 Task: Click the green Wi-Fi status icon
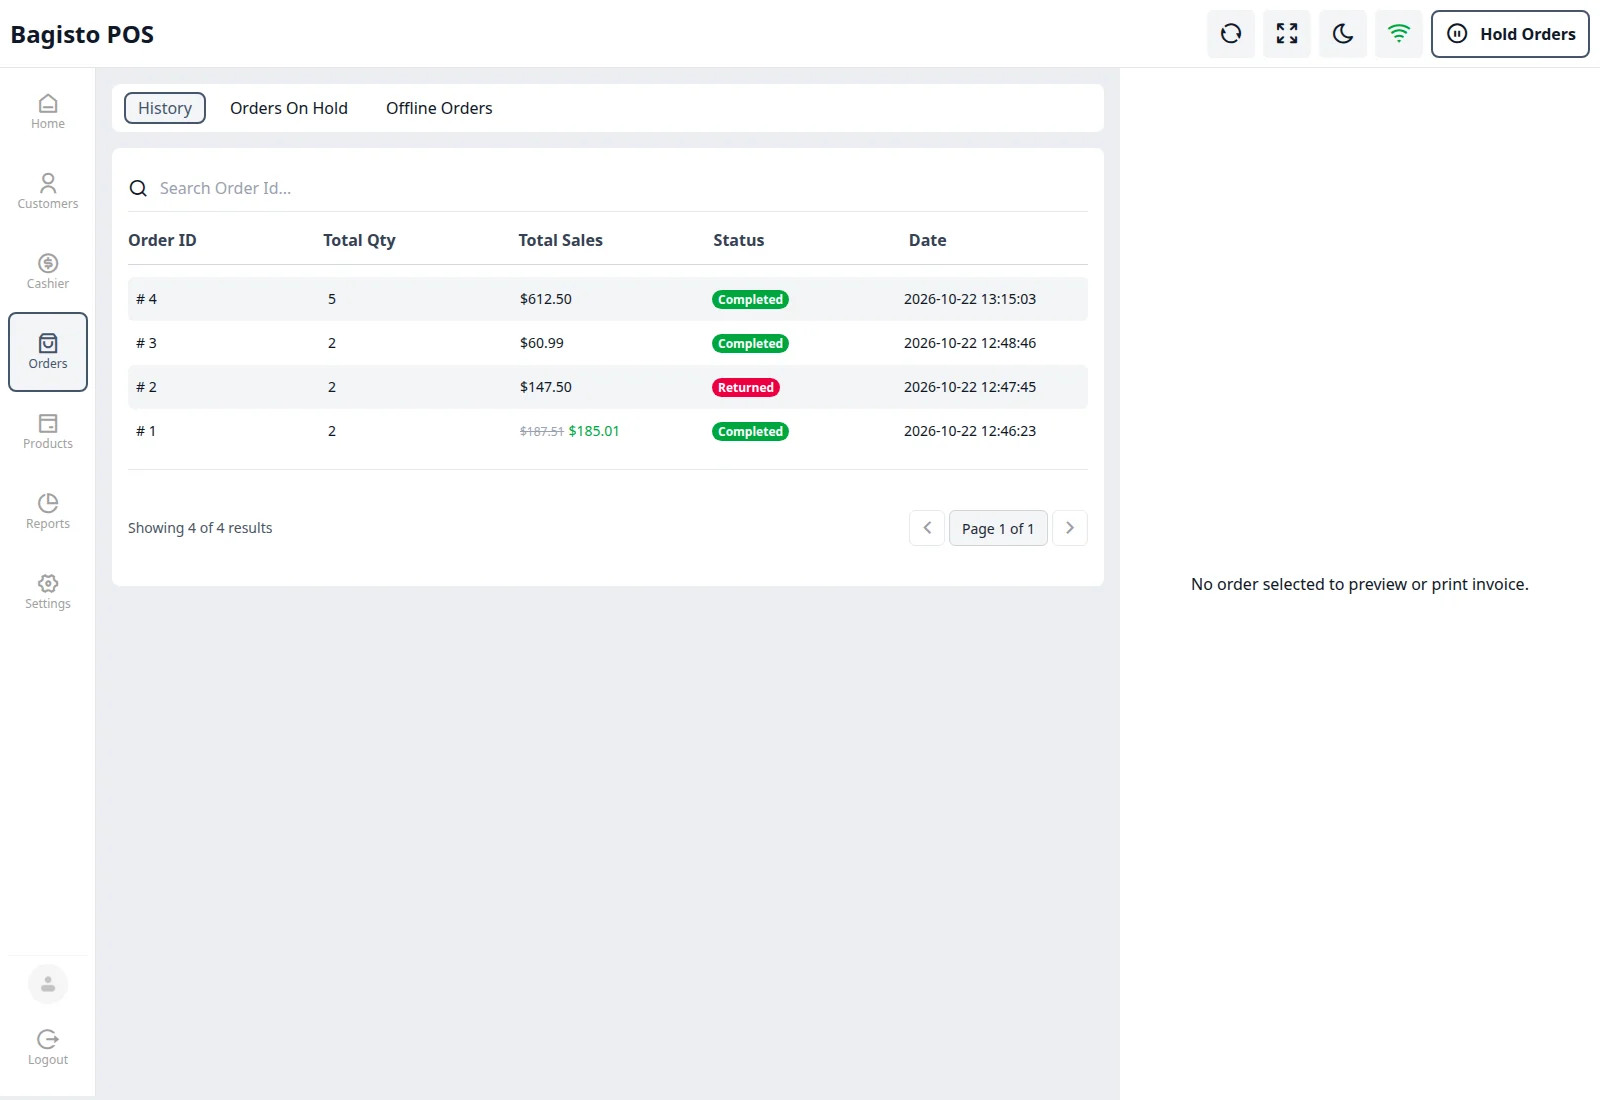(x=1399, y=34)
